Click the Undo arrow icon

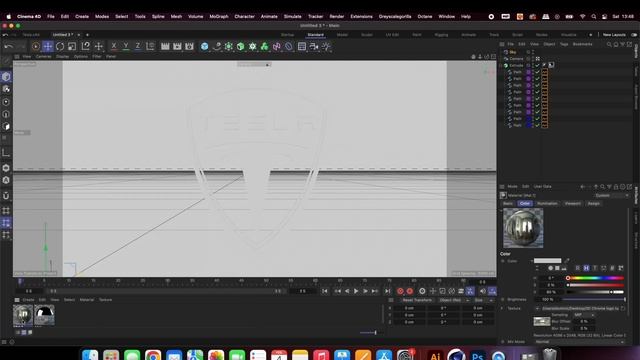click(x=8, y=47)
